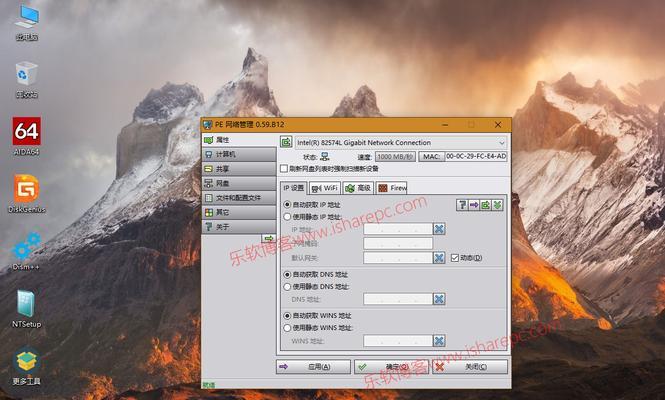Screen dimensions: 665x400
Task: Select 自动获取 IP 地址 radio button
Action: tap(288, 205)
